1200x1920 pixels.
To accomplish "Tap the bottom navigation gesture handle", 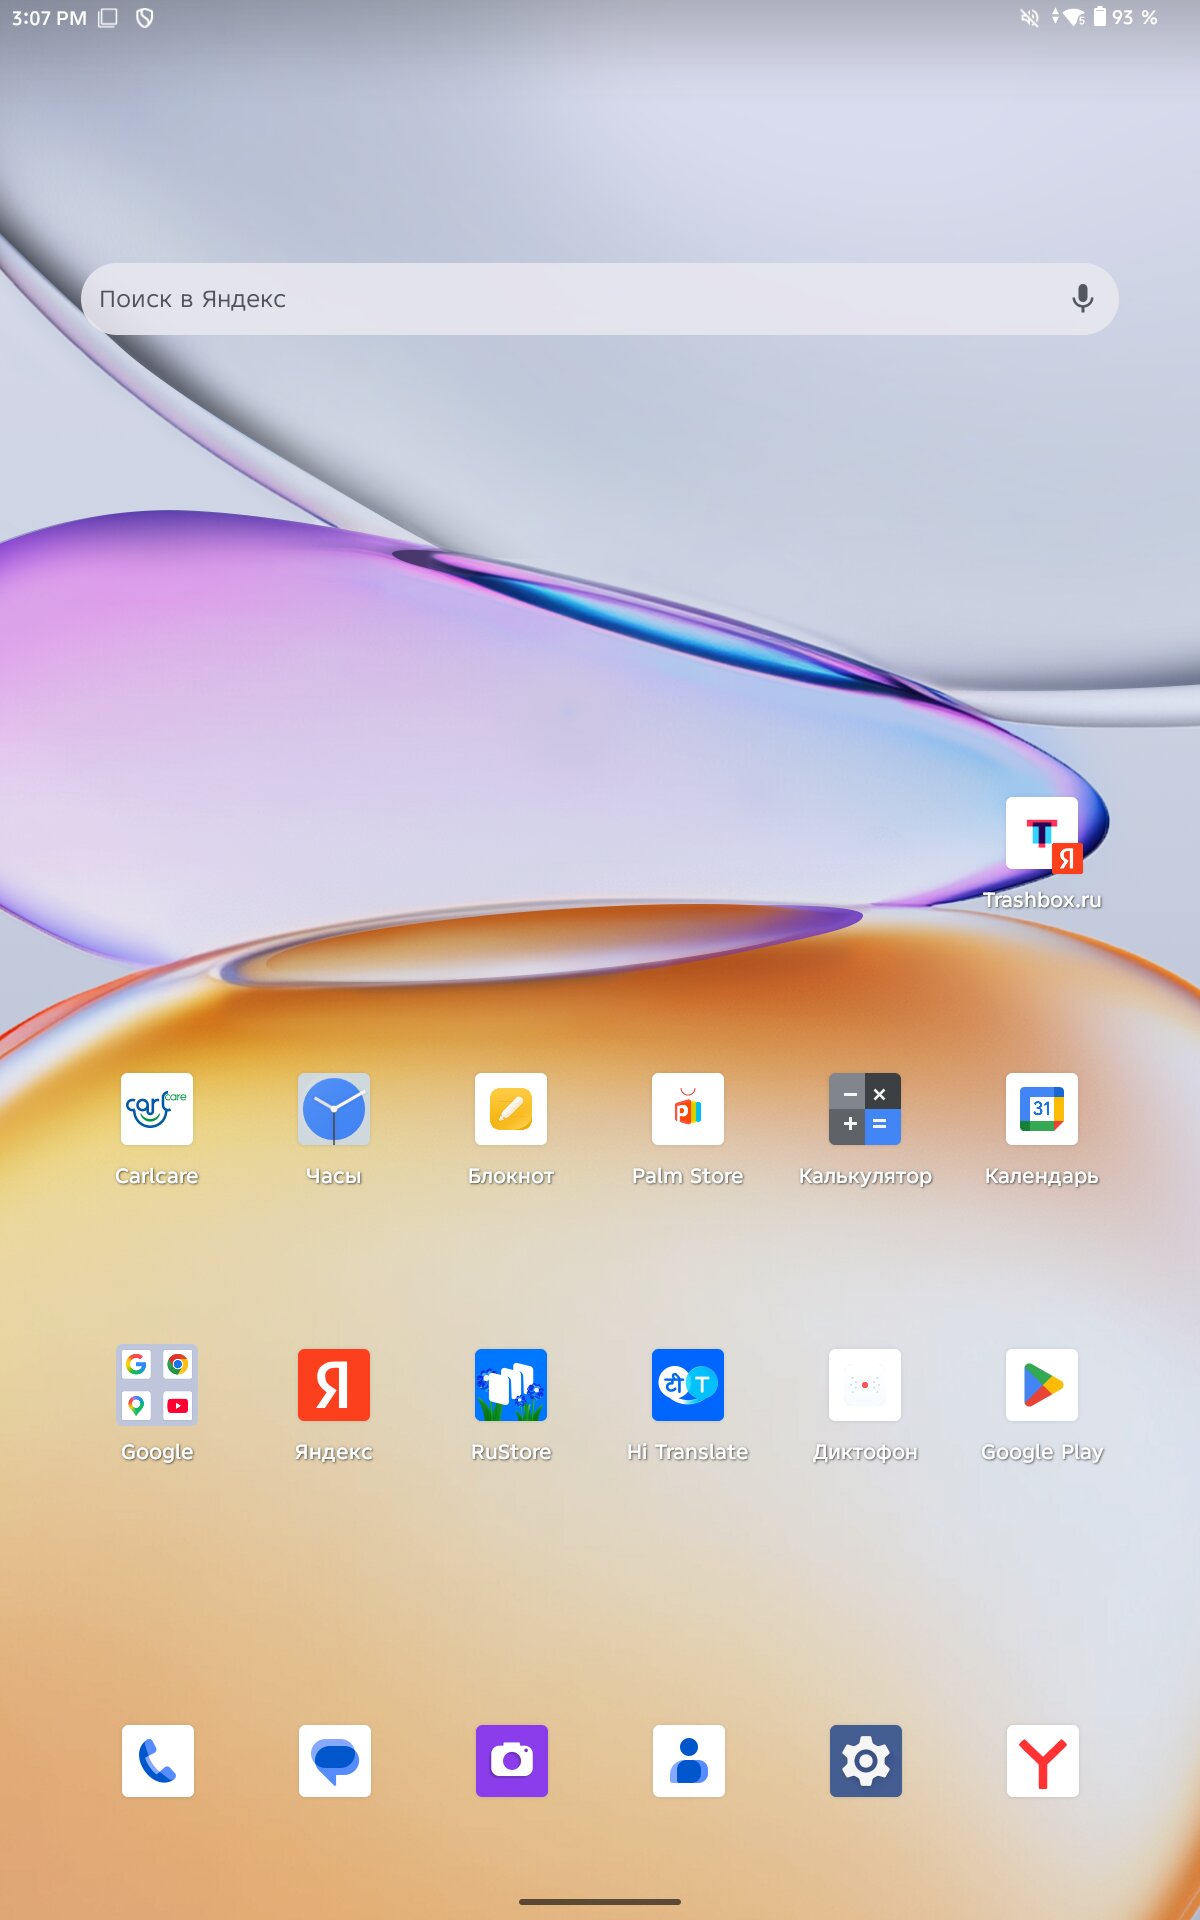I will 600,1901.
